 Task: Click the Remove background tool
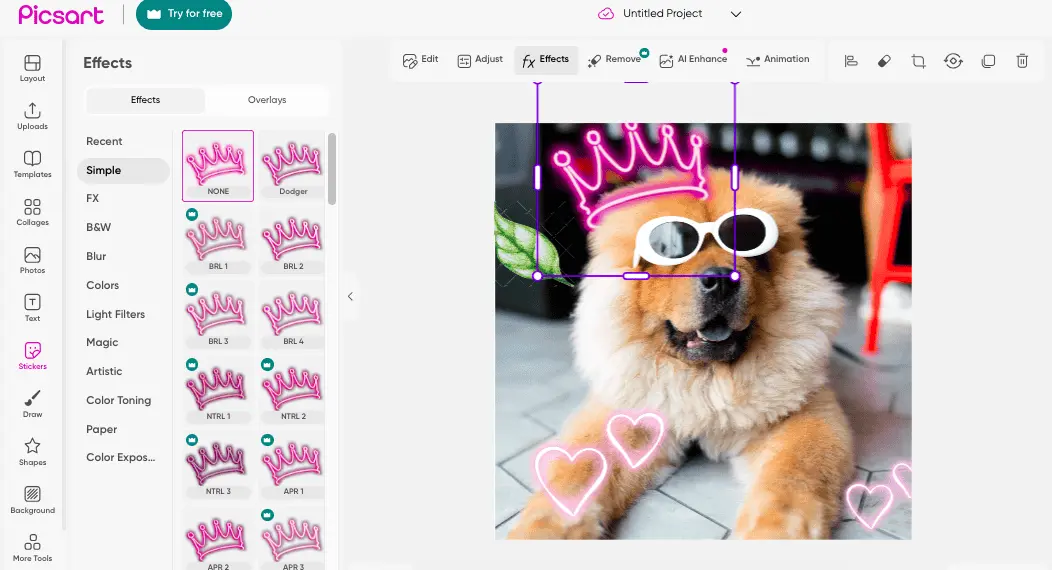pyautogui.click(x=615, y=60)
